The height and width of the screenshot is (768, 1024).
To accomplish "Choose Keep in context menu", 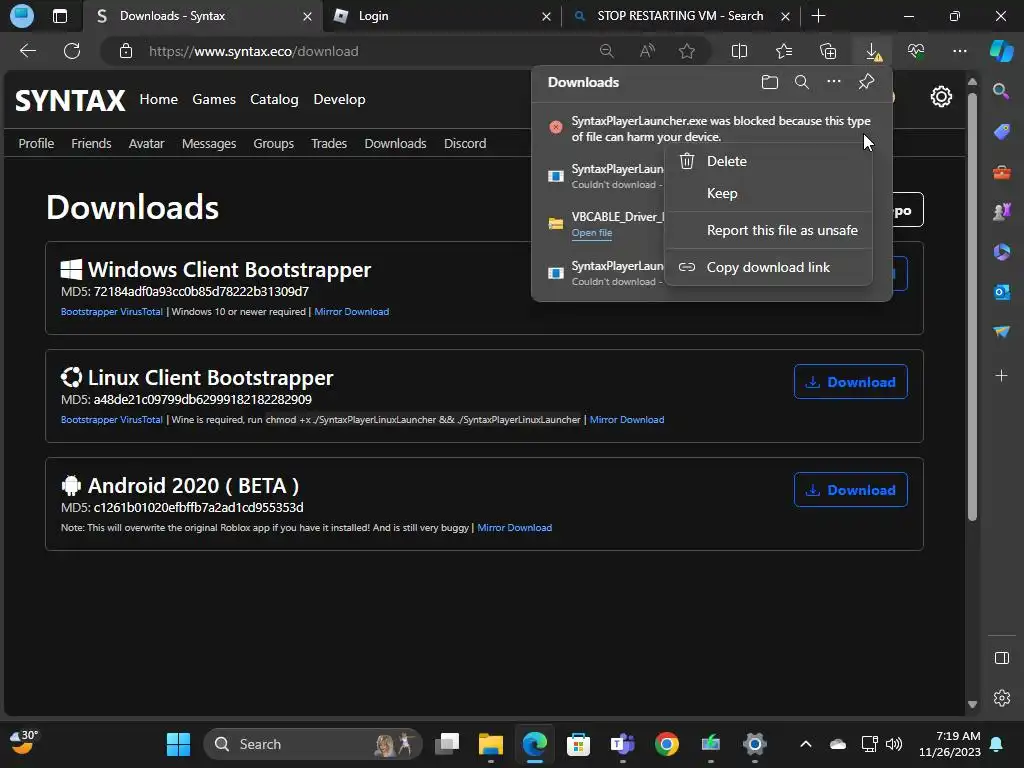I will click(x=768, y=193).
